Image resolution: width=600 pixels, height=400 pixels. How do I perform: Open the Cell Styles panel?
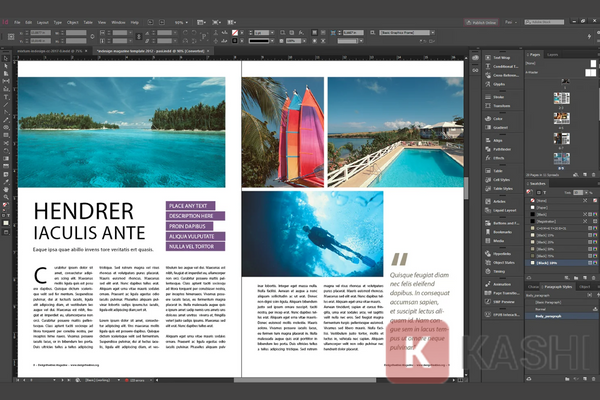[x=502, y=180]
